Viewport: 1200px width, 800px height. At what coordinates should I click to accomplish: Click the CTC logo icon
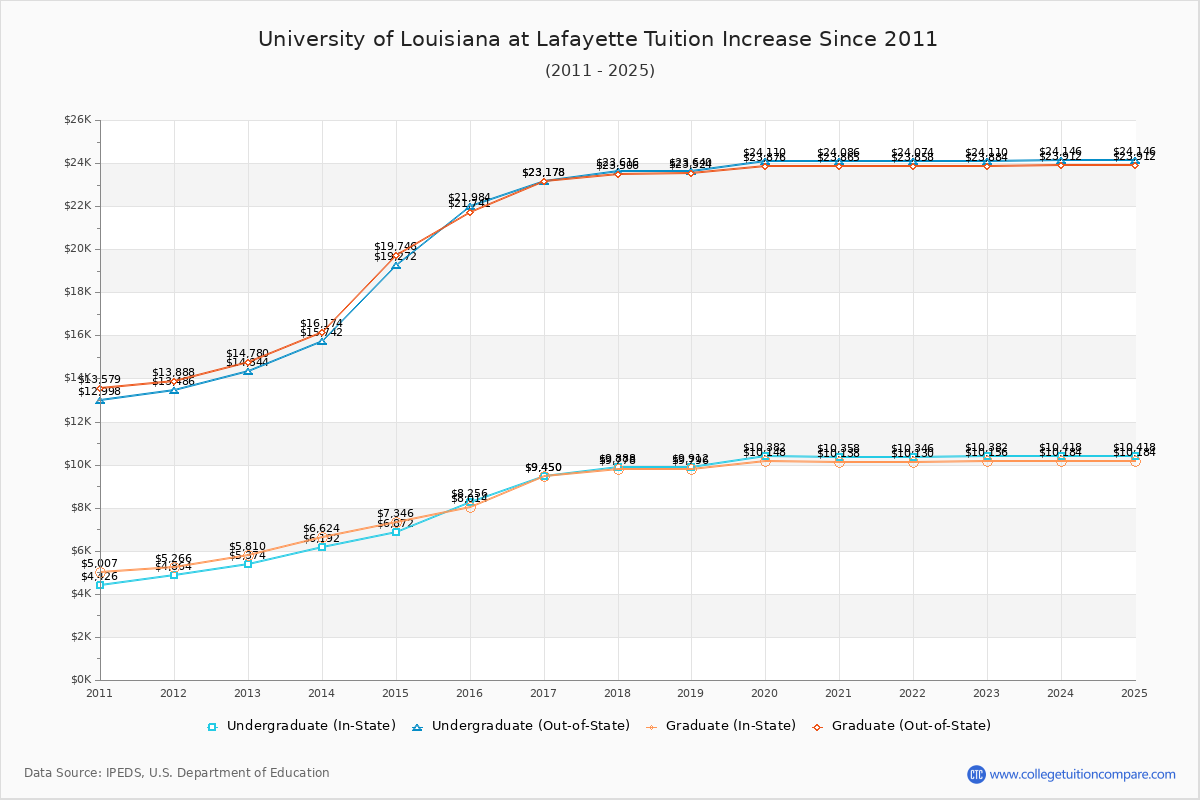pyautogui.click(x=976, y=774)
